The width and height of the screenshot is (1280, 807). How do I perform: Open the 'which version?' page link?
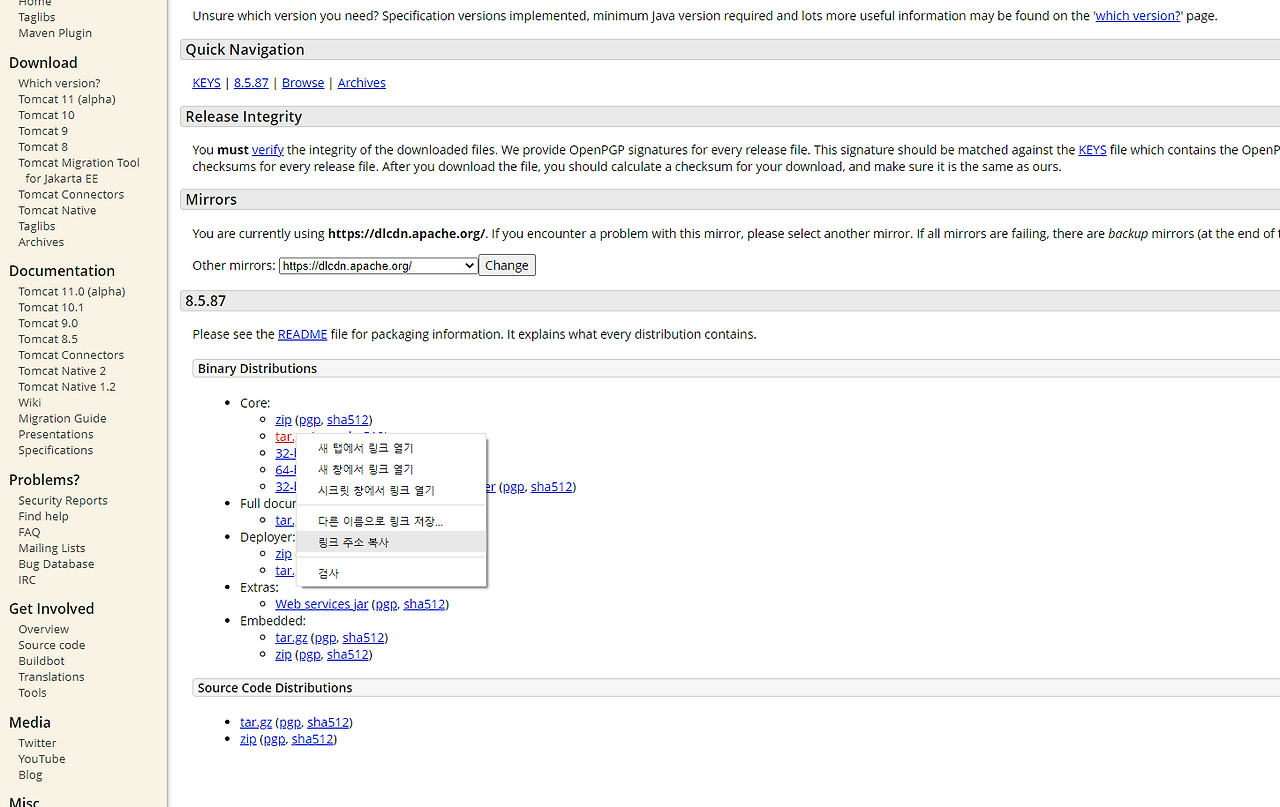pos(1138,16)
